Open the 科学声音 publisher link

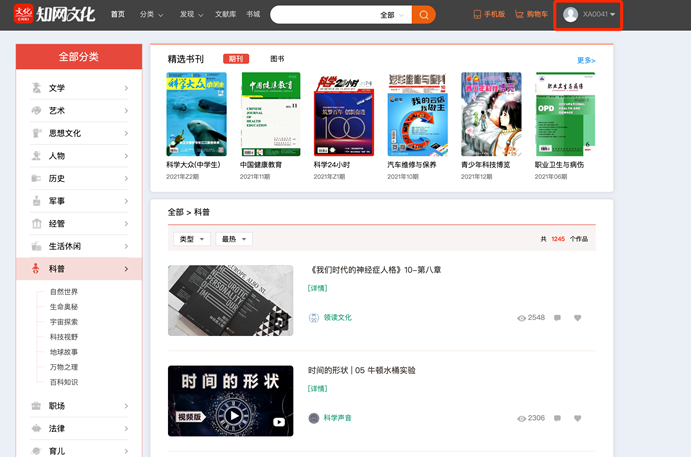pos(338,418)
